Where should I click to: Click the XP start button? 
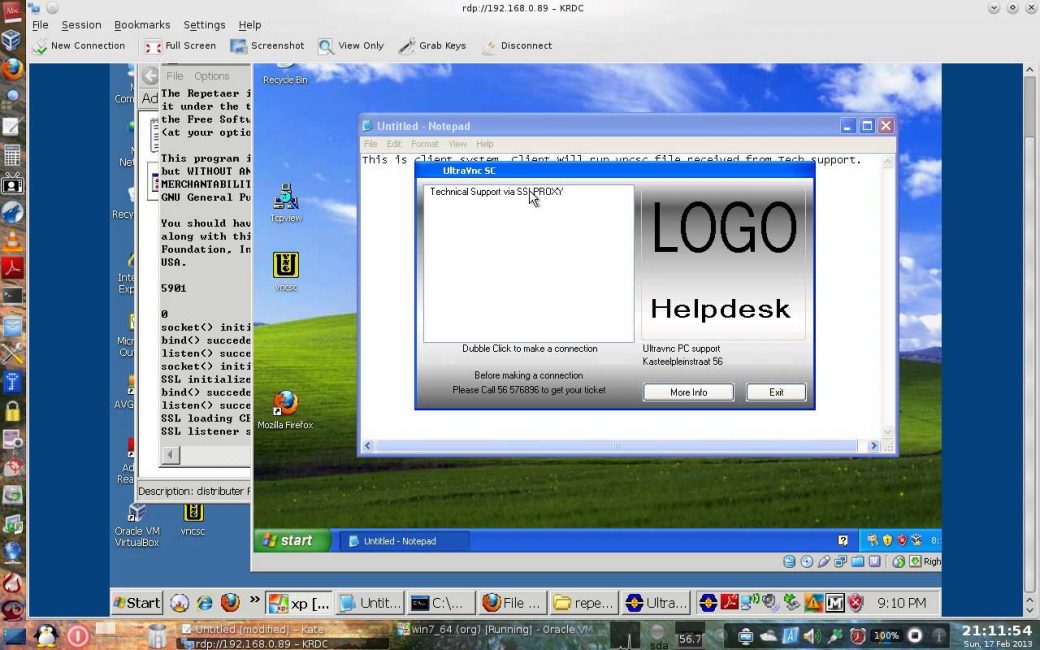[x=292, y=541]
